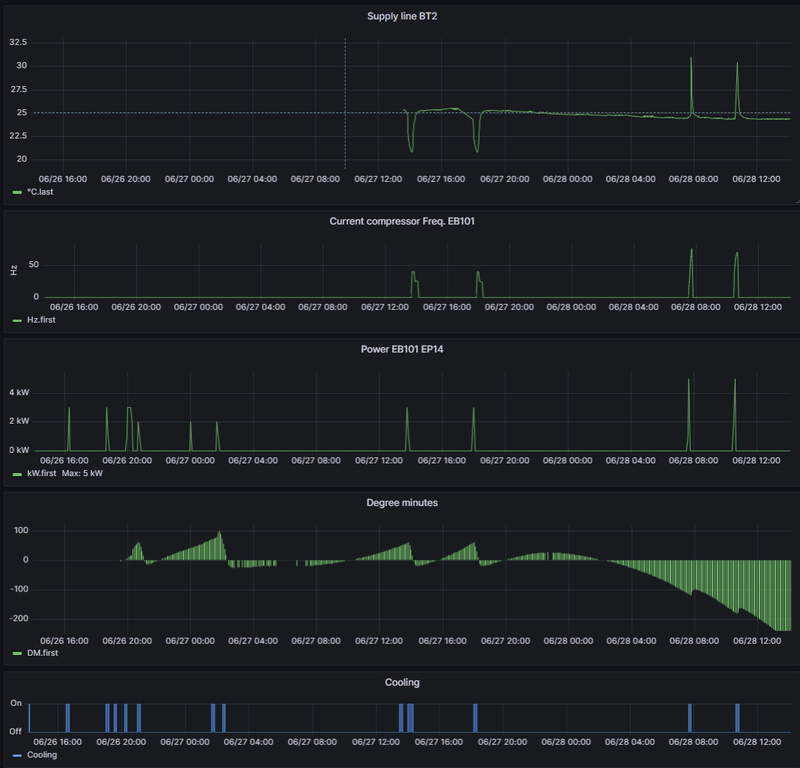Click the green °C.last legend color swatch
This screenshot has height=768, width=800.
click(17, 192)
